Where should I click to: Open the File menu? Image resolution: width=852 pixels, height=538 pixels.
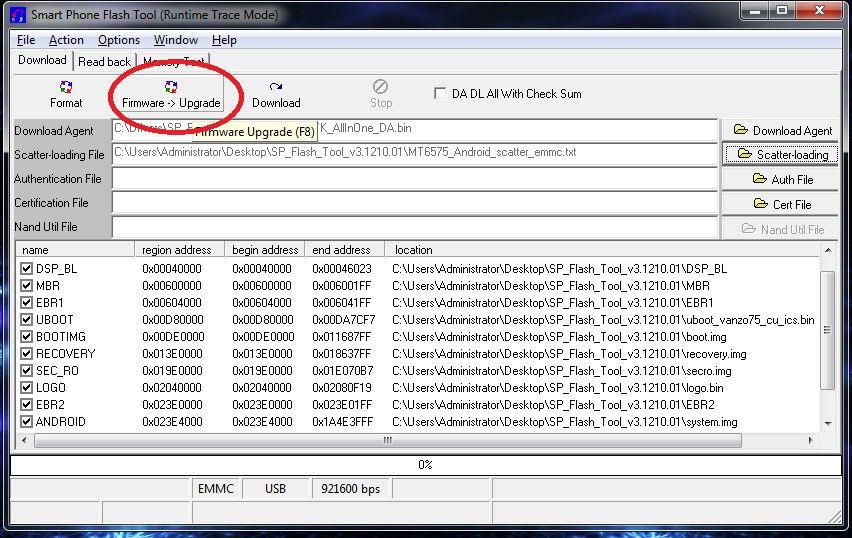26,40
